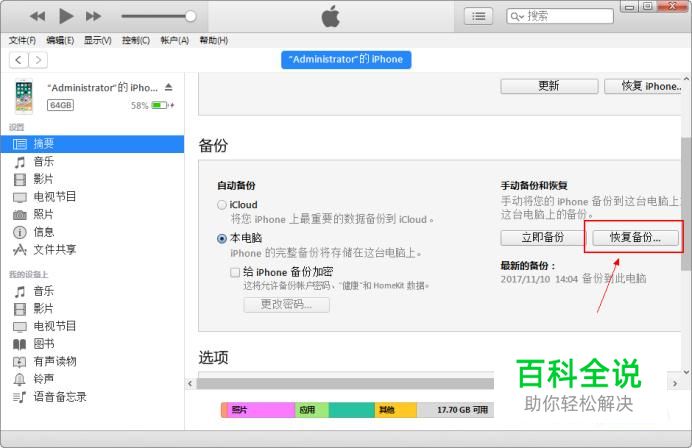Screen dimensions: 692x448
Task: Eject the iPhone with the eject icon
Action: tap(169, 87)
